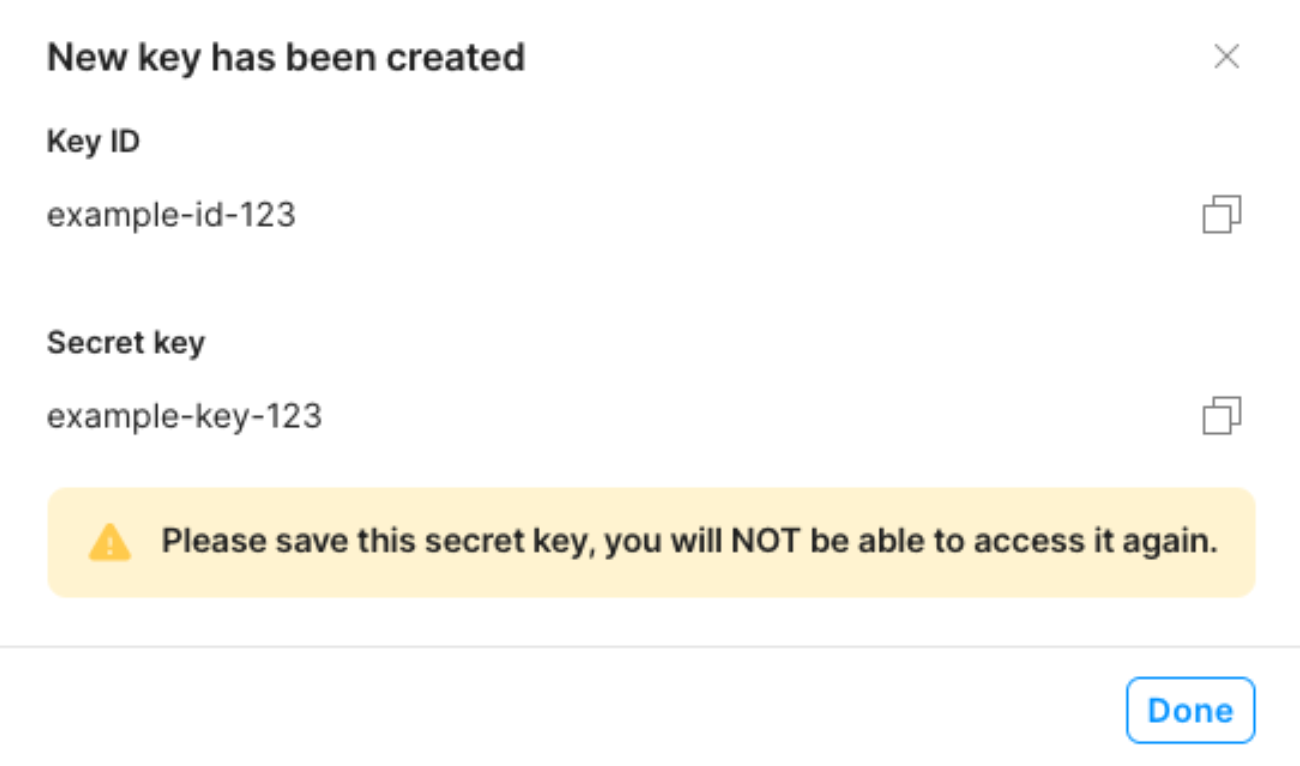Select the example-key-123 secret value
Image resolution: width=1300 pixels, height=766 pixels.
[184, 416]
